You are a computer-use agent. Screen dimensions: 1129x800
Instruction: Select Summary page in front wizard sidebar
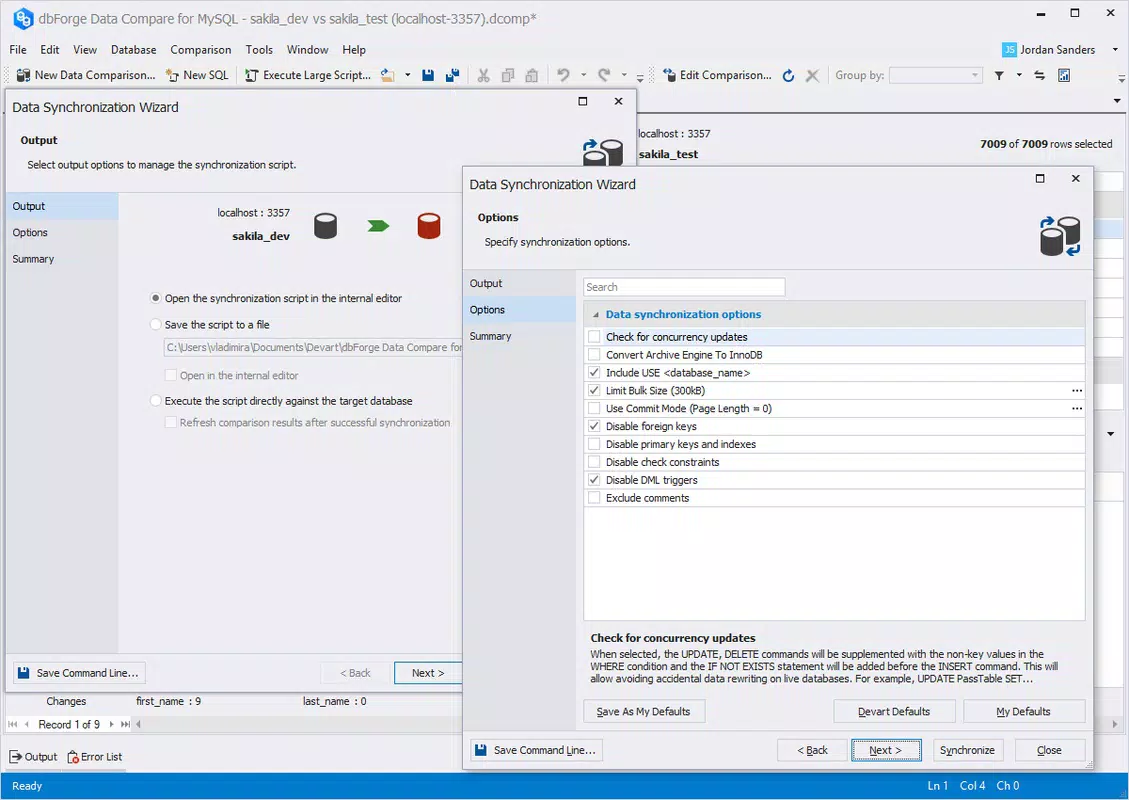tap(519, 336)
